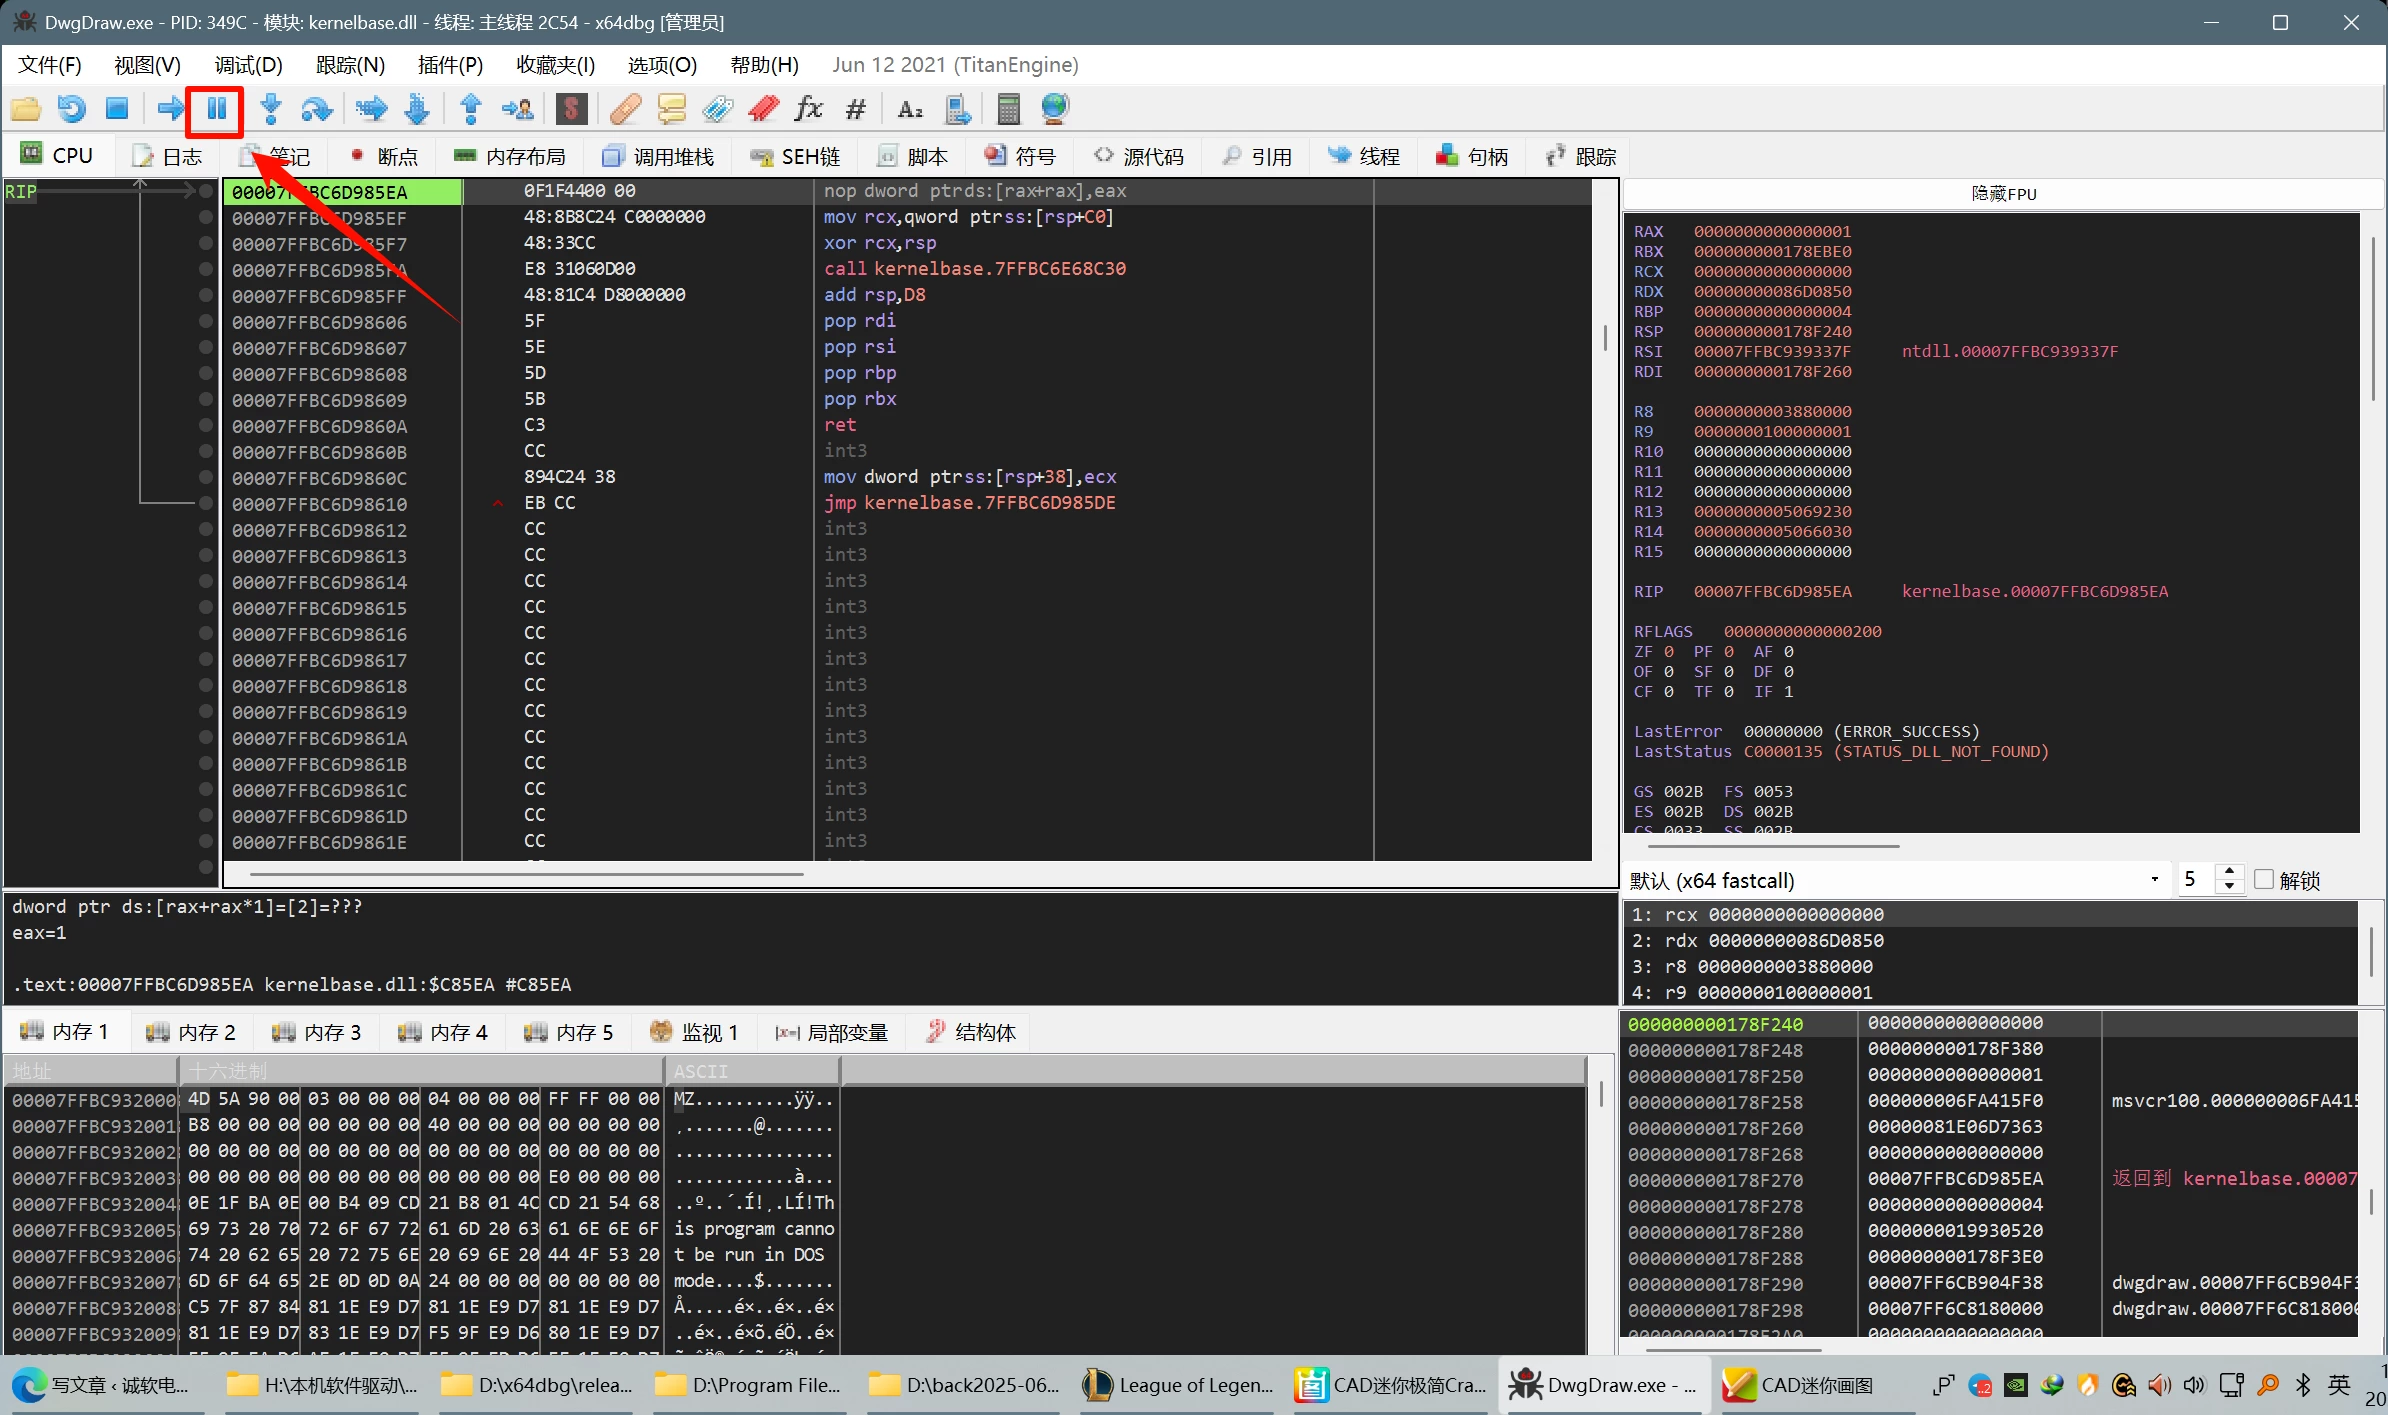
Task: Toggle breakpoint dot at address 00007FFBC6D98606
Action: pos(206,322)
